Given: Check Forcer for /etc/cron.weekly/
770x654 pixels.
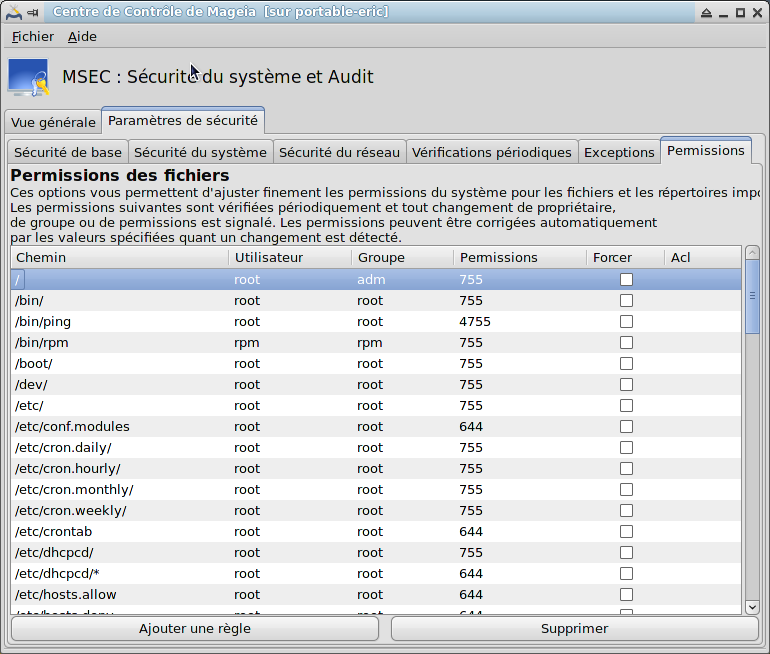Looking at the screenshot, I should [626, 511].
